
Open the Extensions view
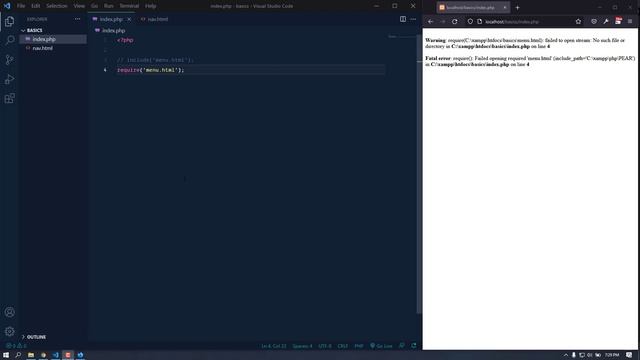click(9, 98)
